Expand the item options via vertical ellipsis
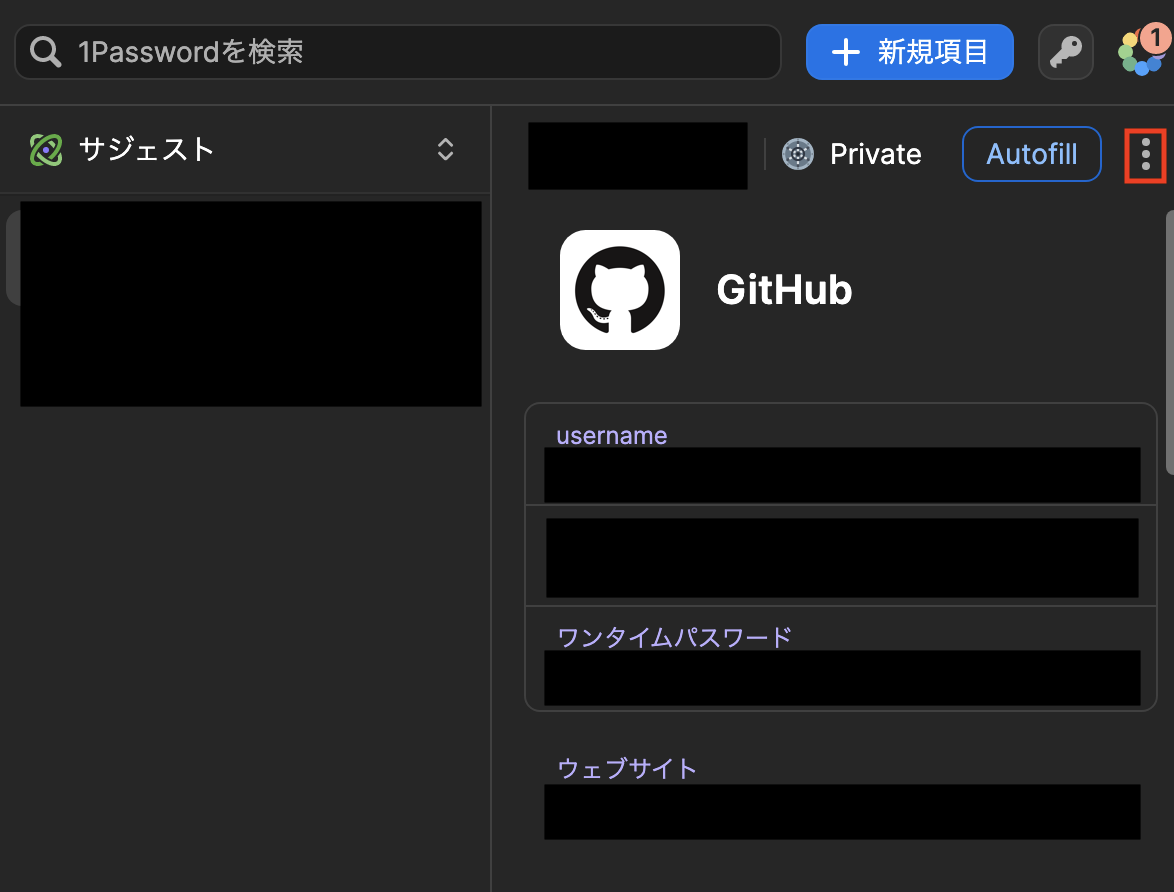 (x=1145, y=154)
